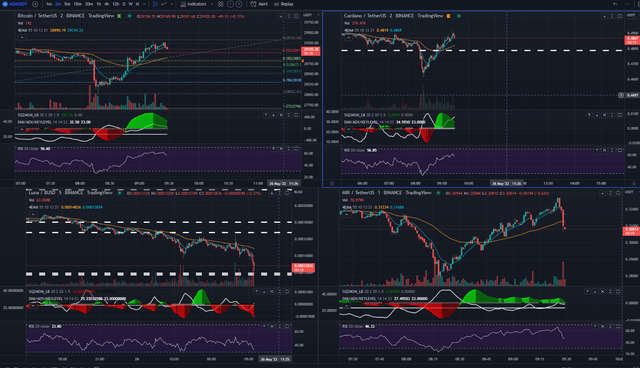Click the undo arrow

click(616, 4)
